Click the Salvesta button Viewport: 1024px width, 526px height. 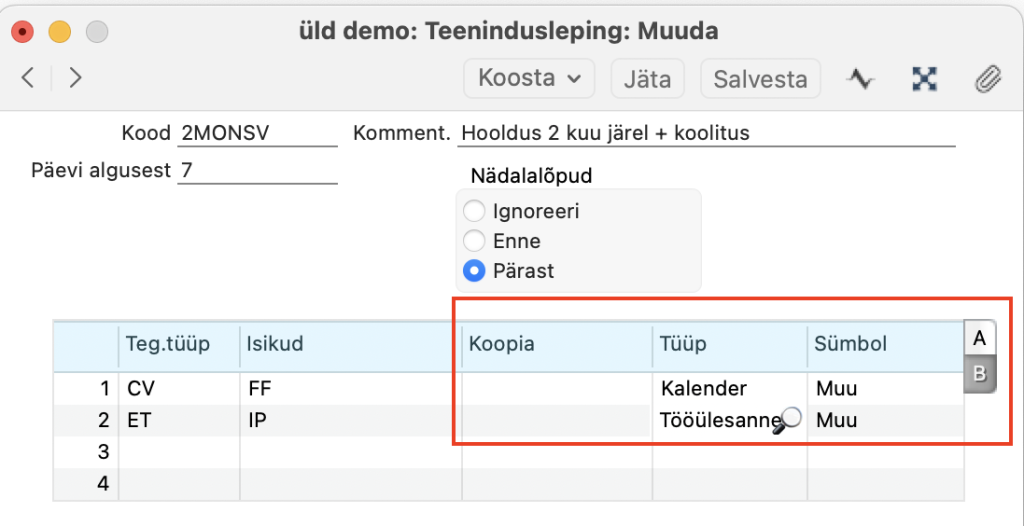[761, 79]
